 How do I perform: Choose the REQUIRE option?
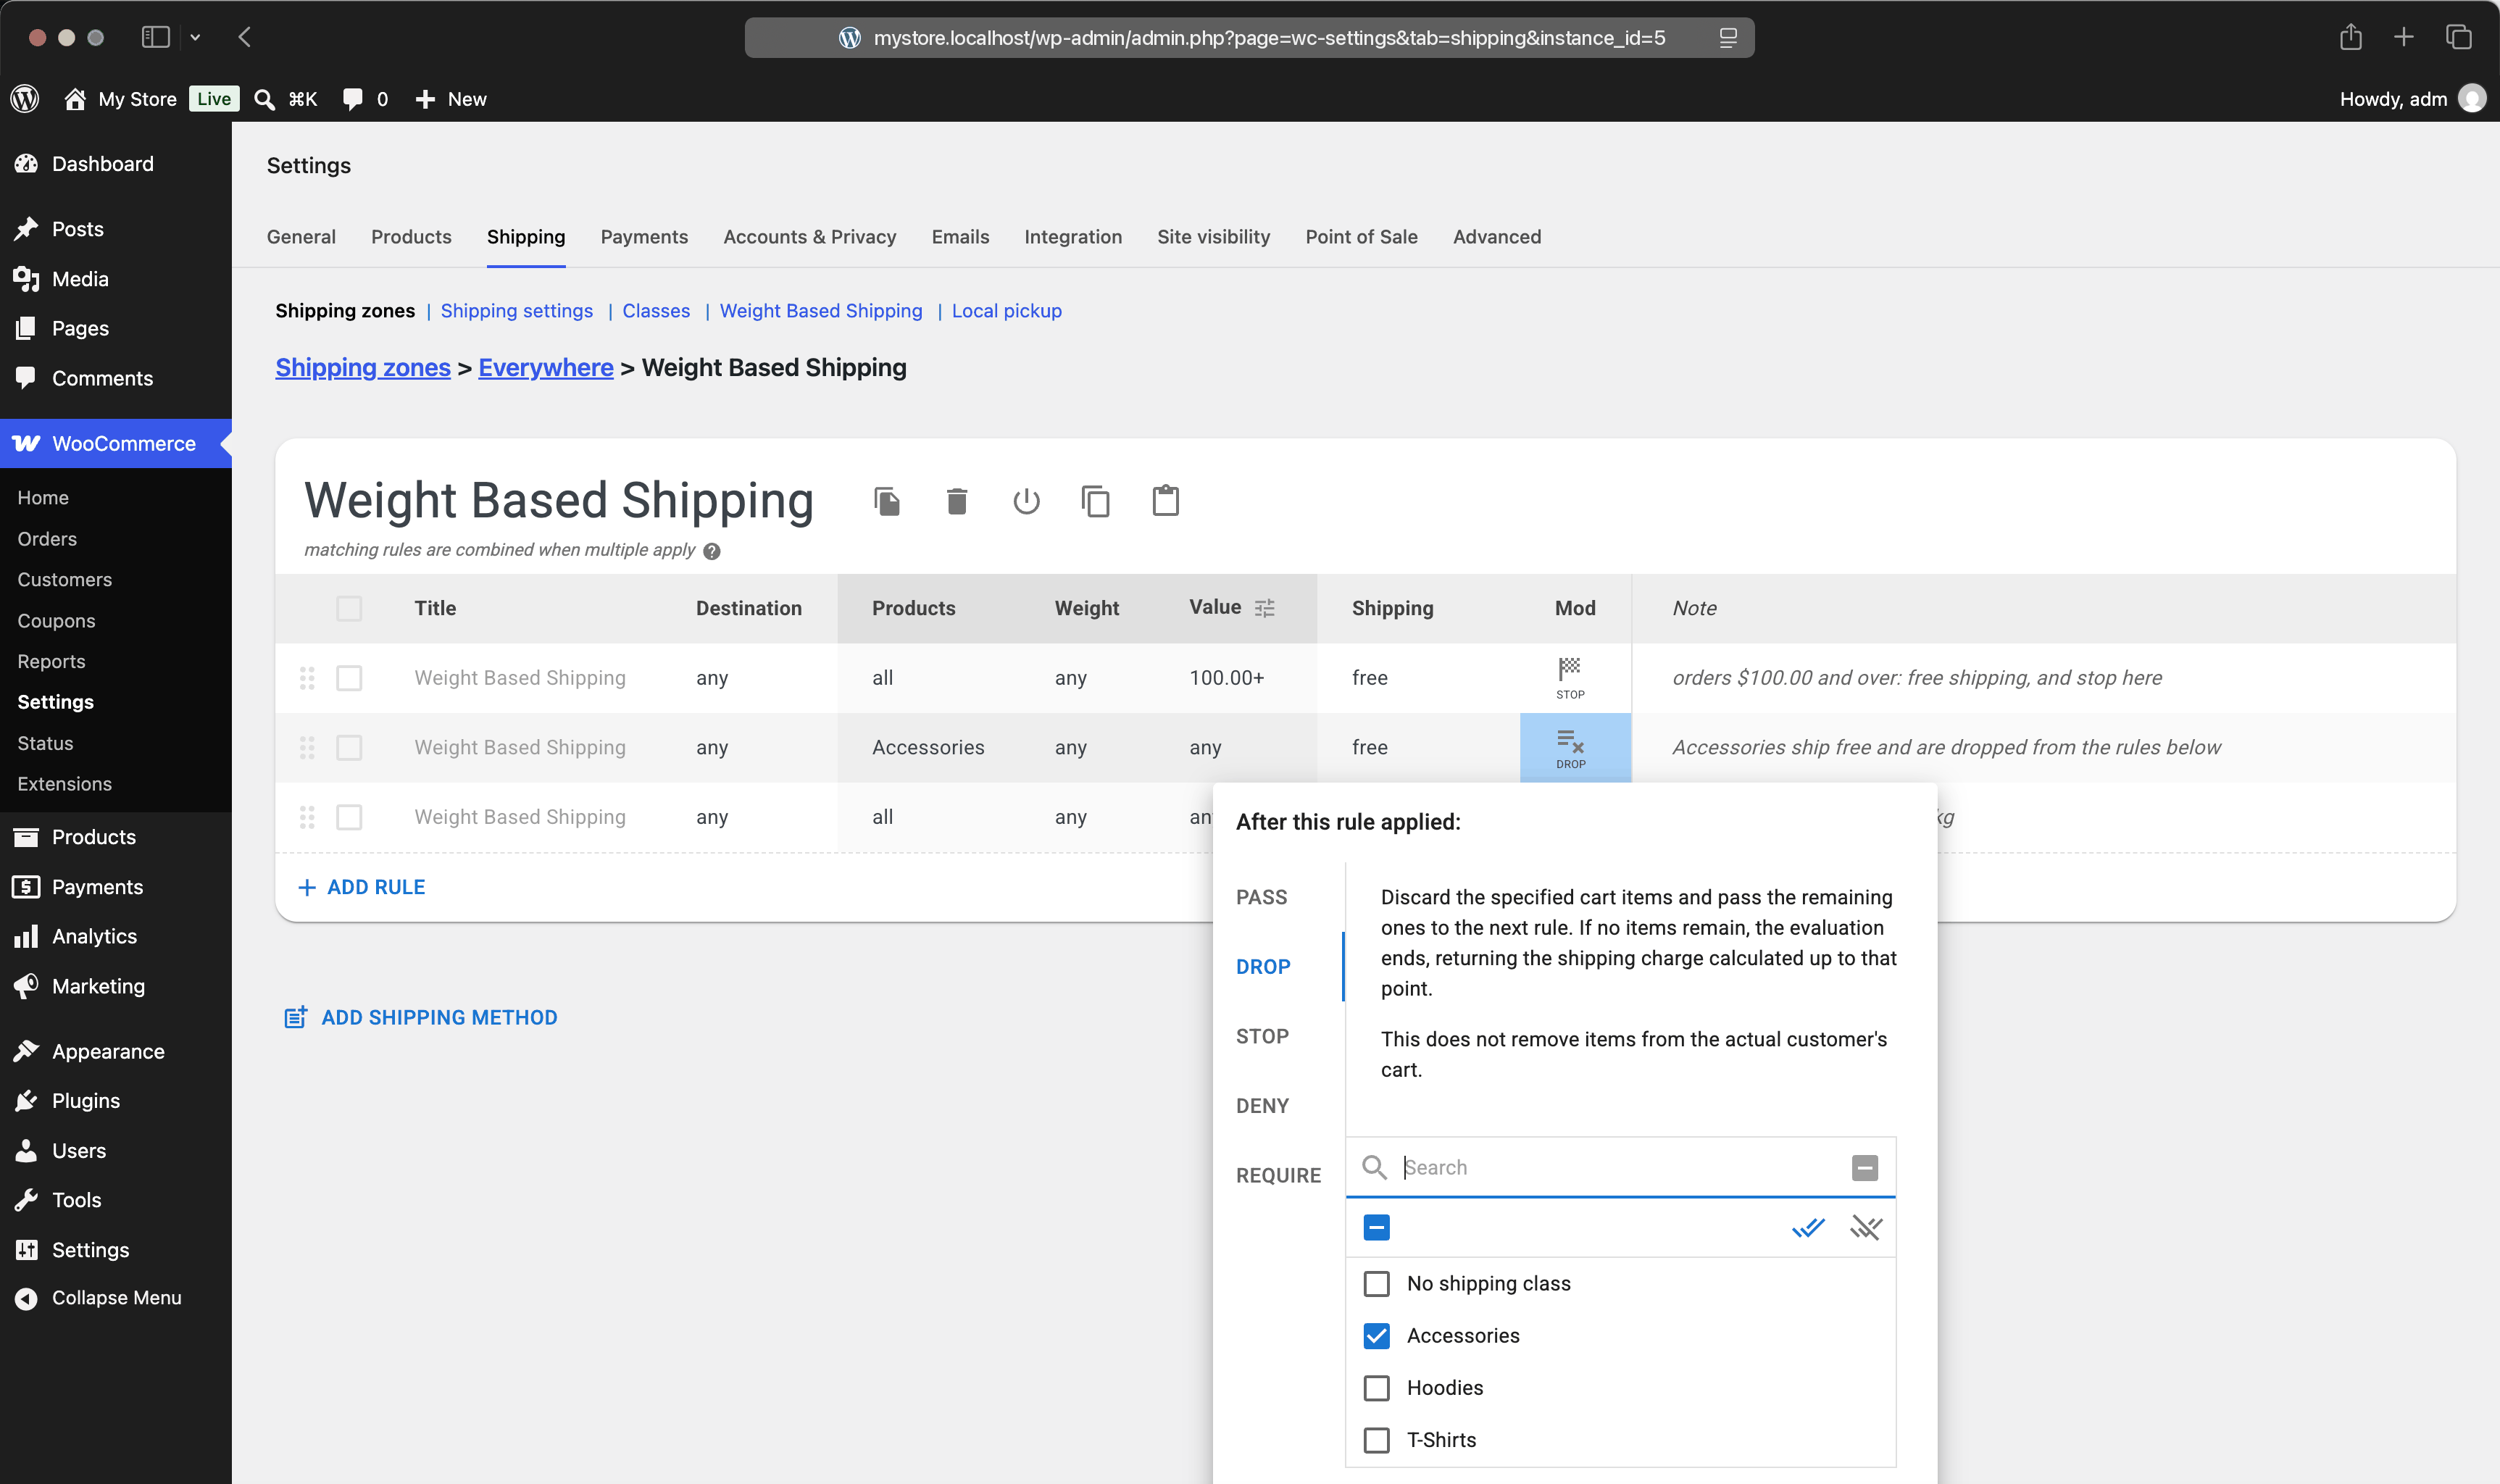[1278, 1175]
